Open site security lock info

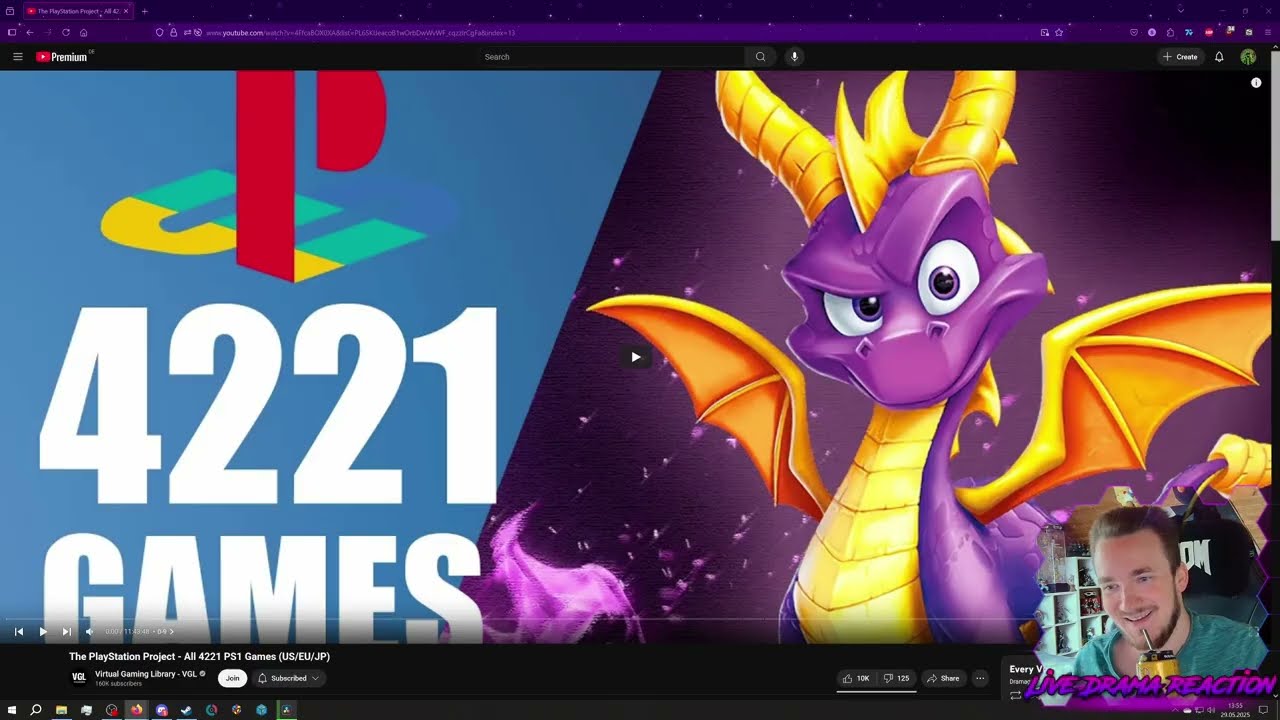(173, 32)
